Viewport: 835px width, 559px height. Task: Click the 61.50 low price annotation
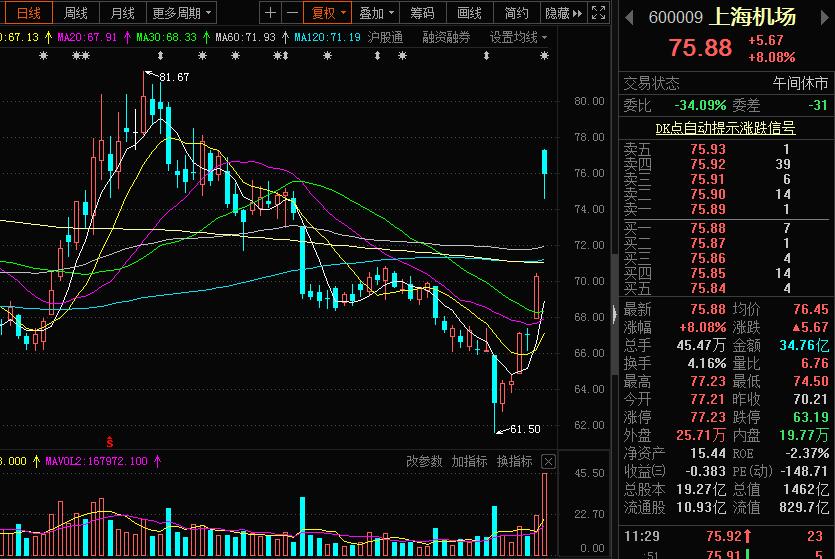tap(525, 429)
